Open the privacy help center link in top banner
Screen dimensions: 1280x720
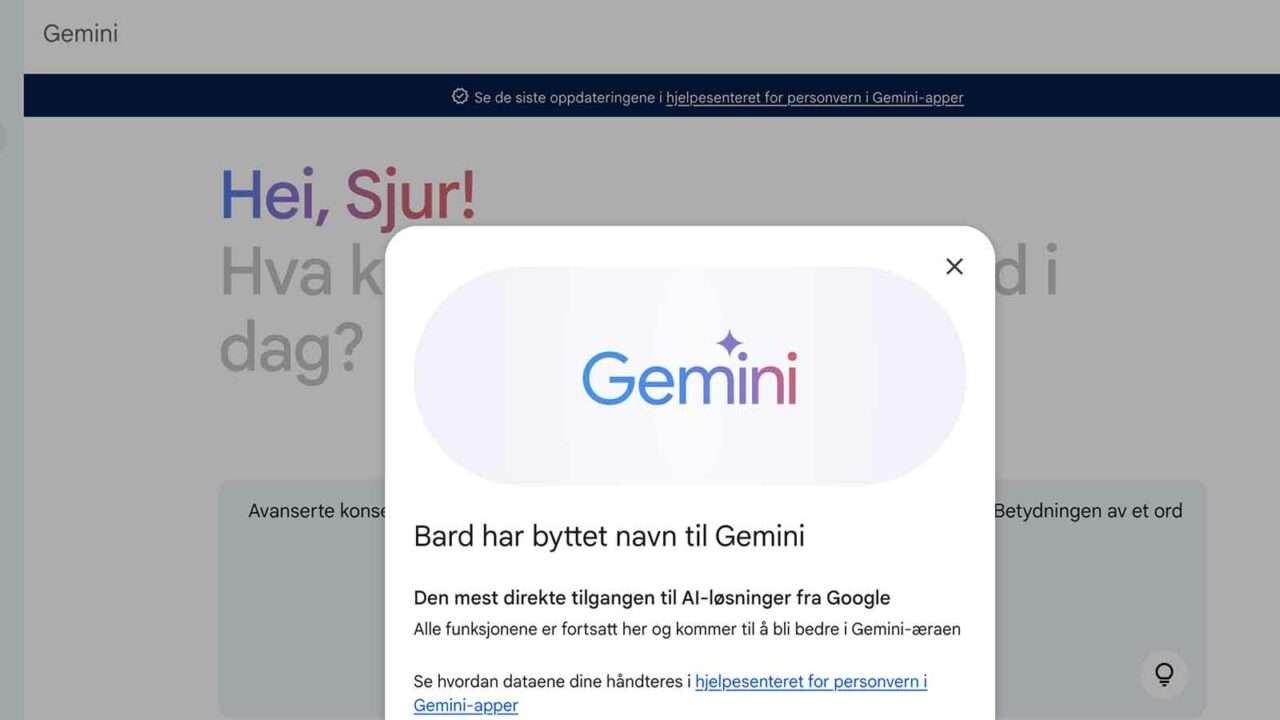[x=815, y=98]
